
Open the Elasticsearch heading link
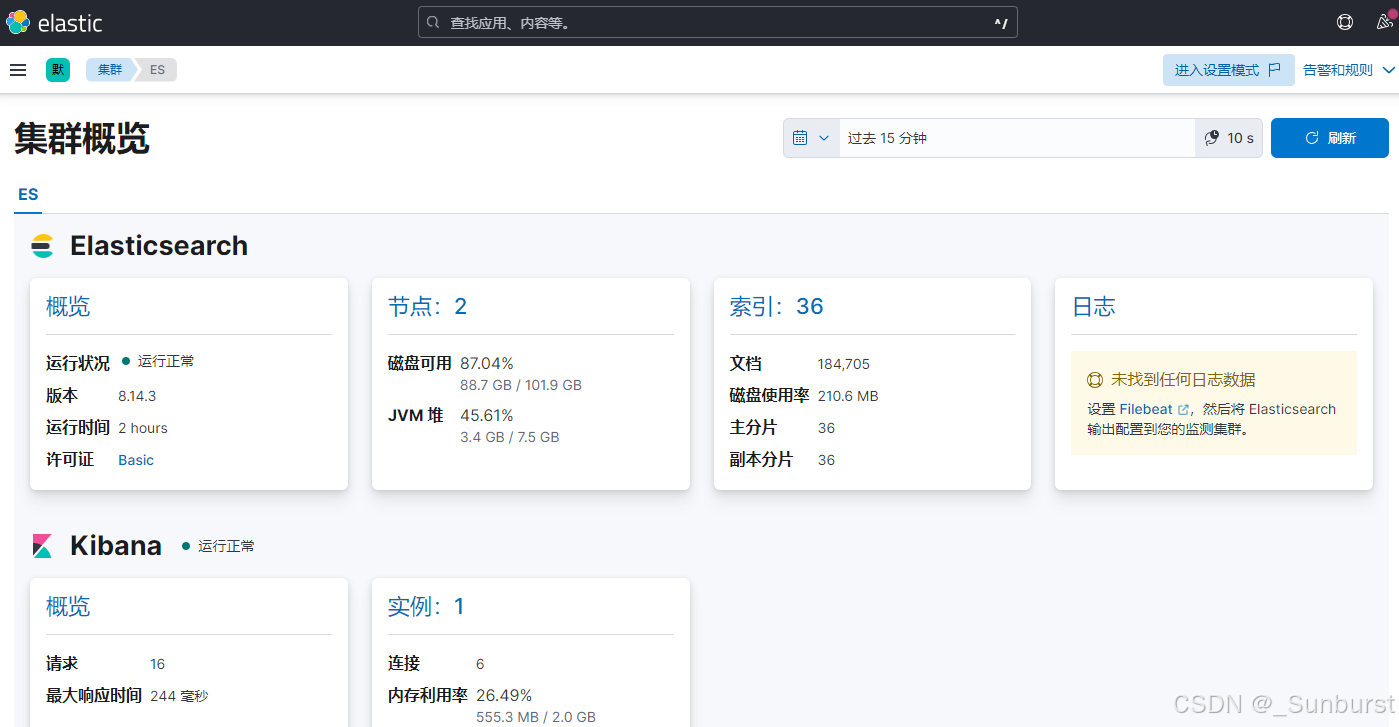click(x=159, y=246)
